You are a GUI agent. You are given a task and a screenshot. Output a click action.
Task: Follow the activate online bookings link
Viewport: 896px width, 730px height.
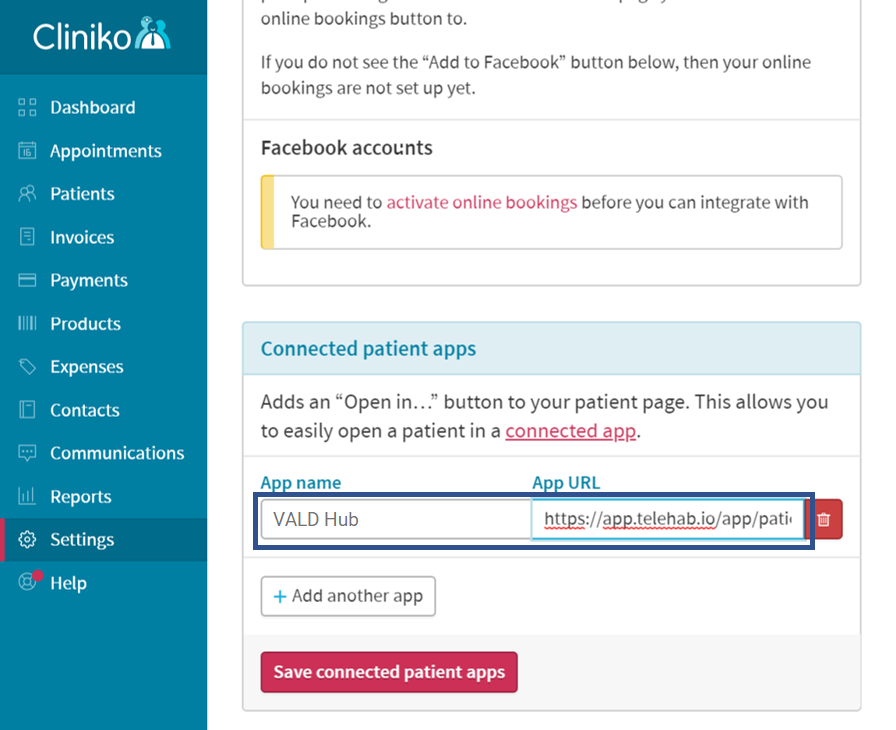coord(481,202)
